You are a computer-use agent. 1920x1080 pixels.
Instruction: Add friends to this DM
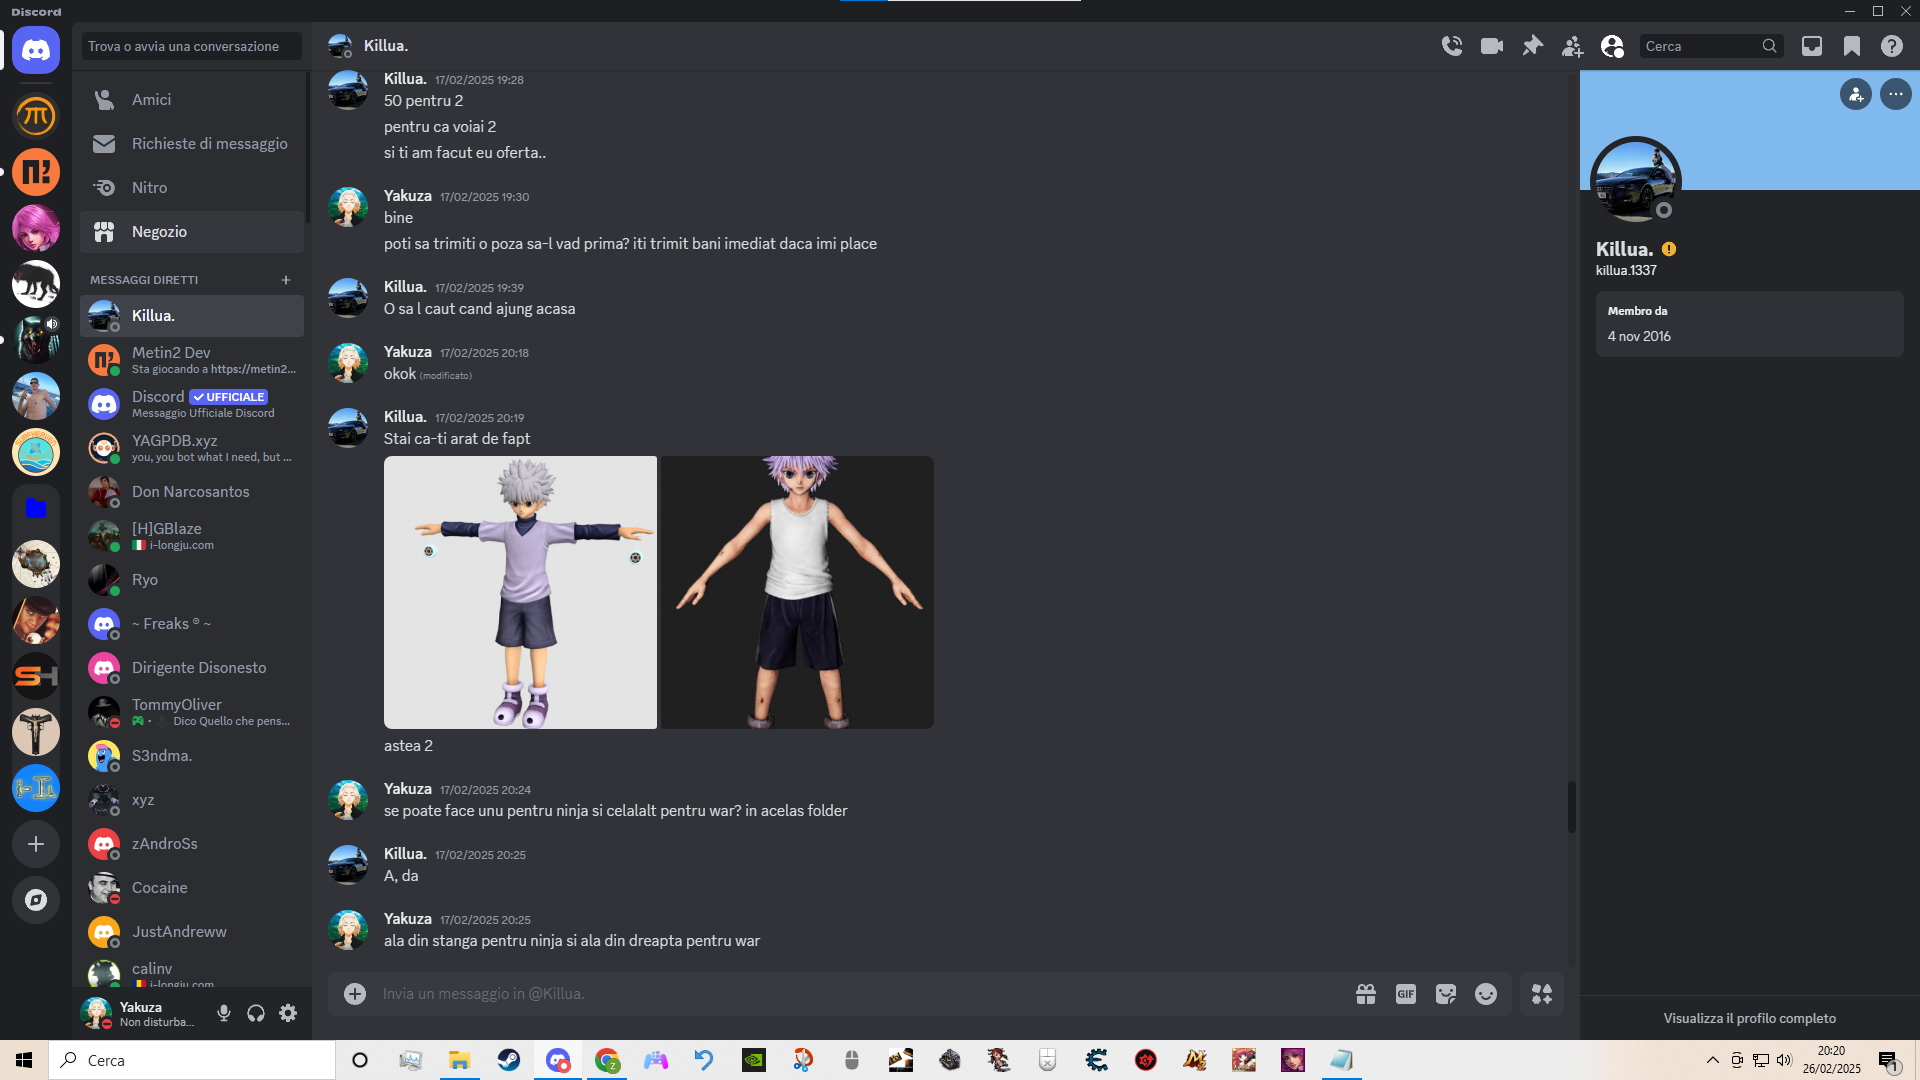(x=1572, y=46)
